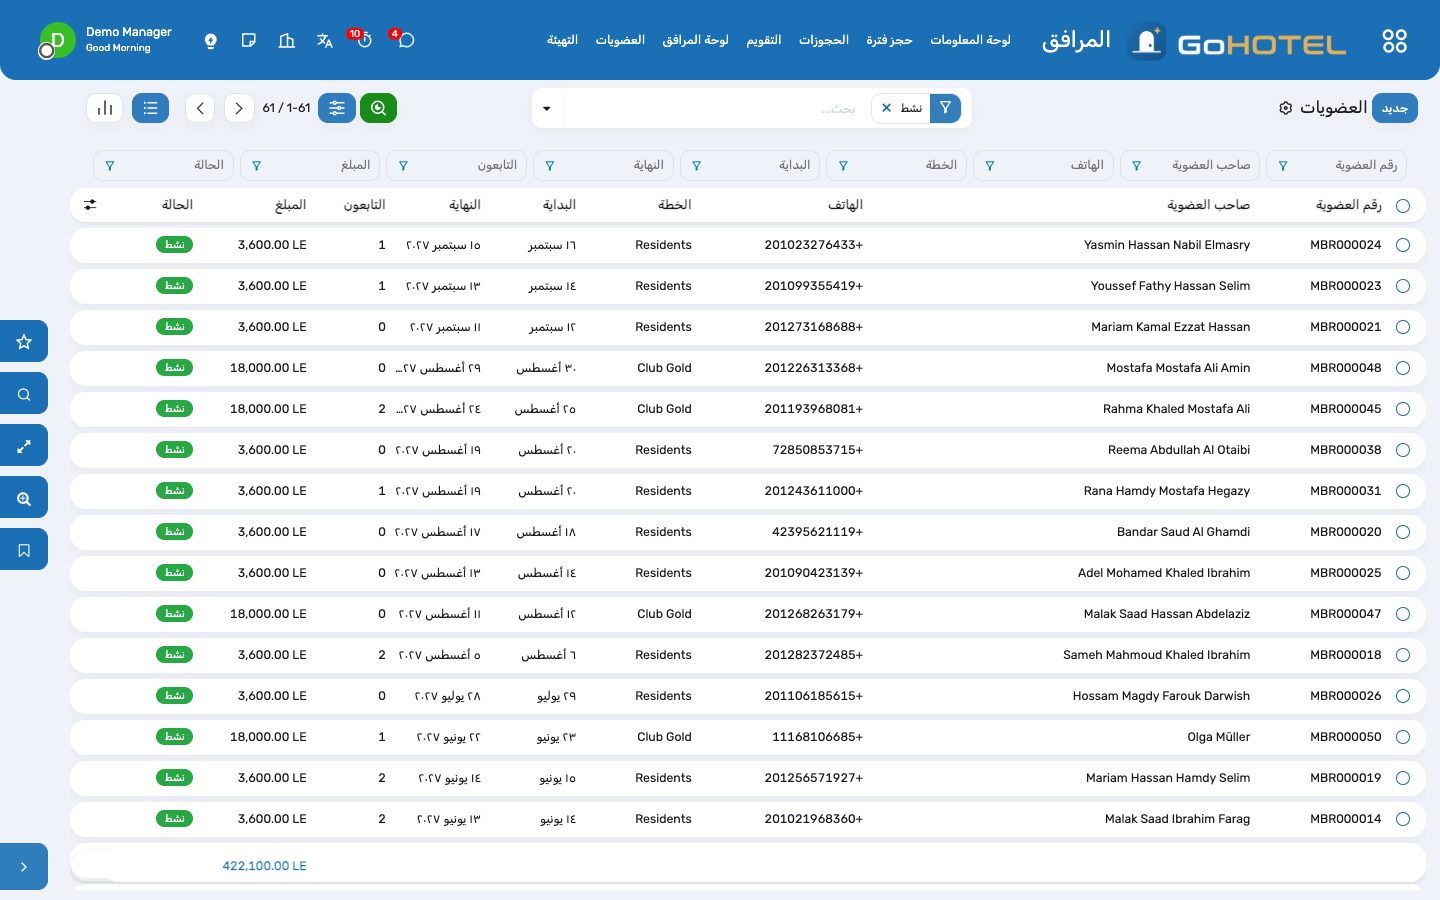Select row MBR000050 checkbox

[1403, 737]
